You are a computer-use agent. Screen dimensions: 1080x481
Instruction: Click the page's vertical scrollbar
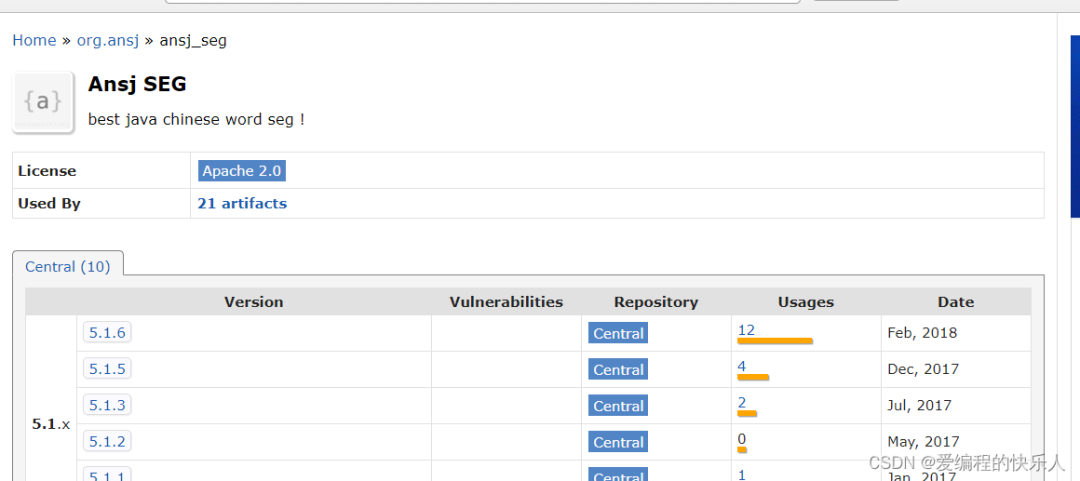(1074, 127)
